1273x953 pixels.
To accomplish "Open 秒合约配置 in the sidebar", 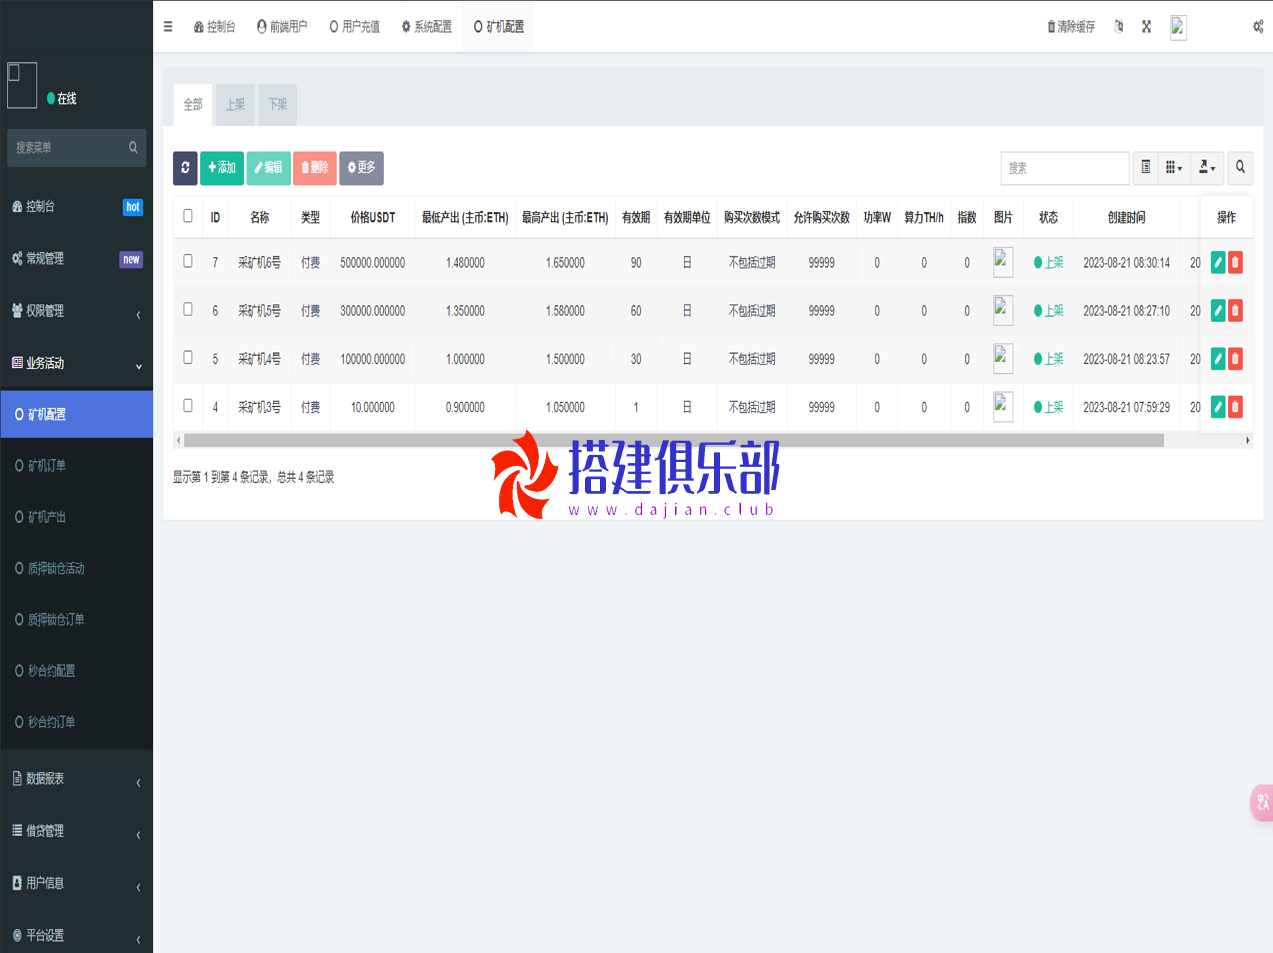I will (x=77, y=671).
